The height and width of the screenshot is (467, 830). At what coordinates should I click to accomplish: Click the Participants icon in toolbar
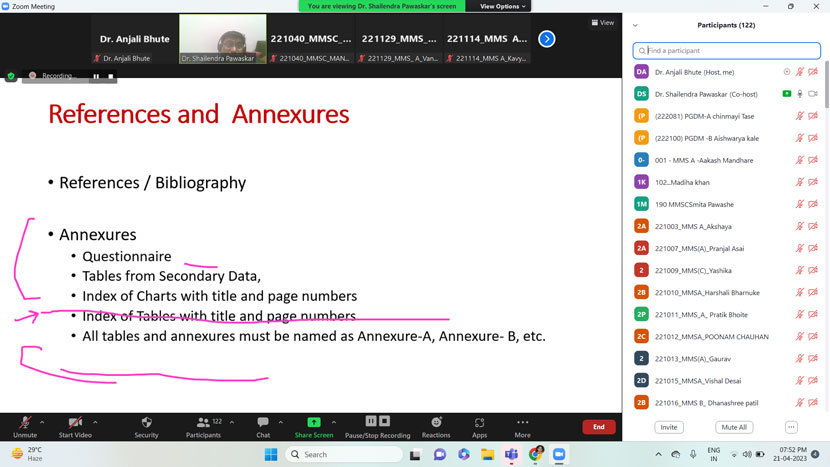point(203,425)
